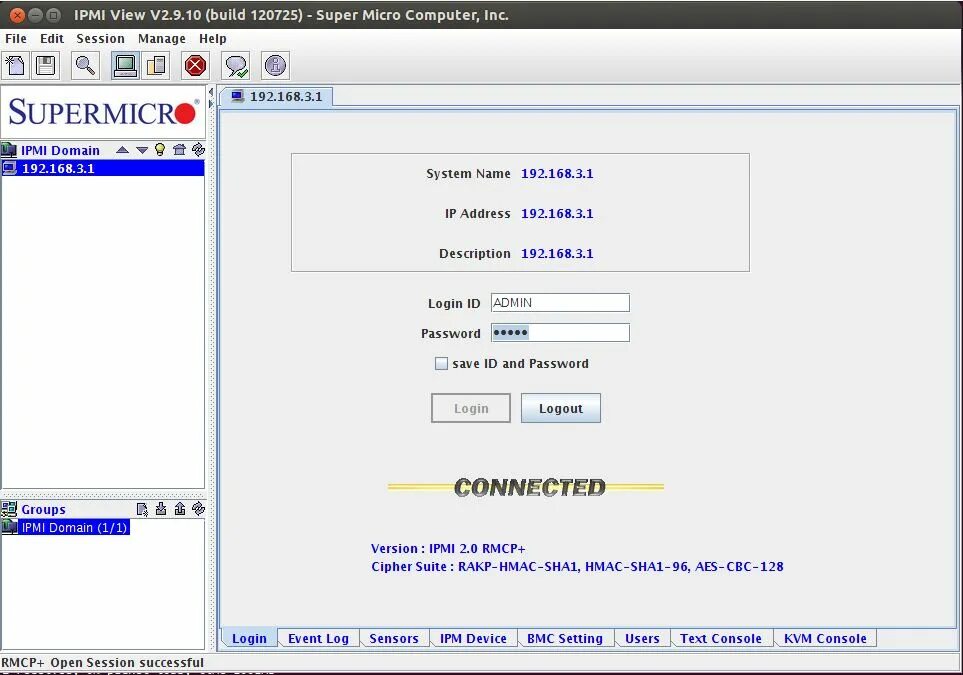Click the IP Address value 192.168.3.1
This screenshot has width=963, height=675.
coord(557,213)
